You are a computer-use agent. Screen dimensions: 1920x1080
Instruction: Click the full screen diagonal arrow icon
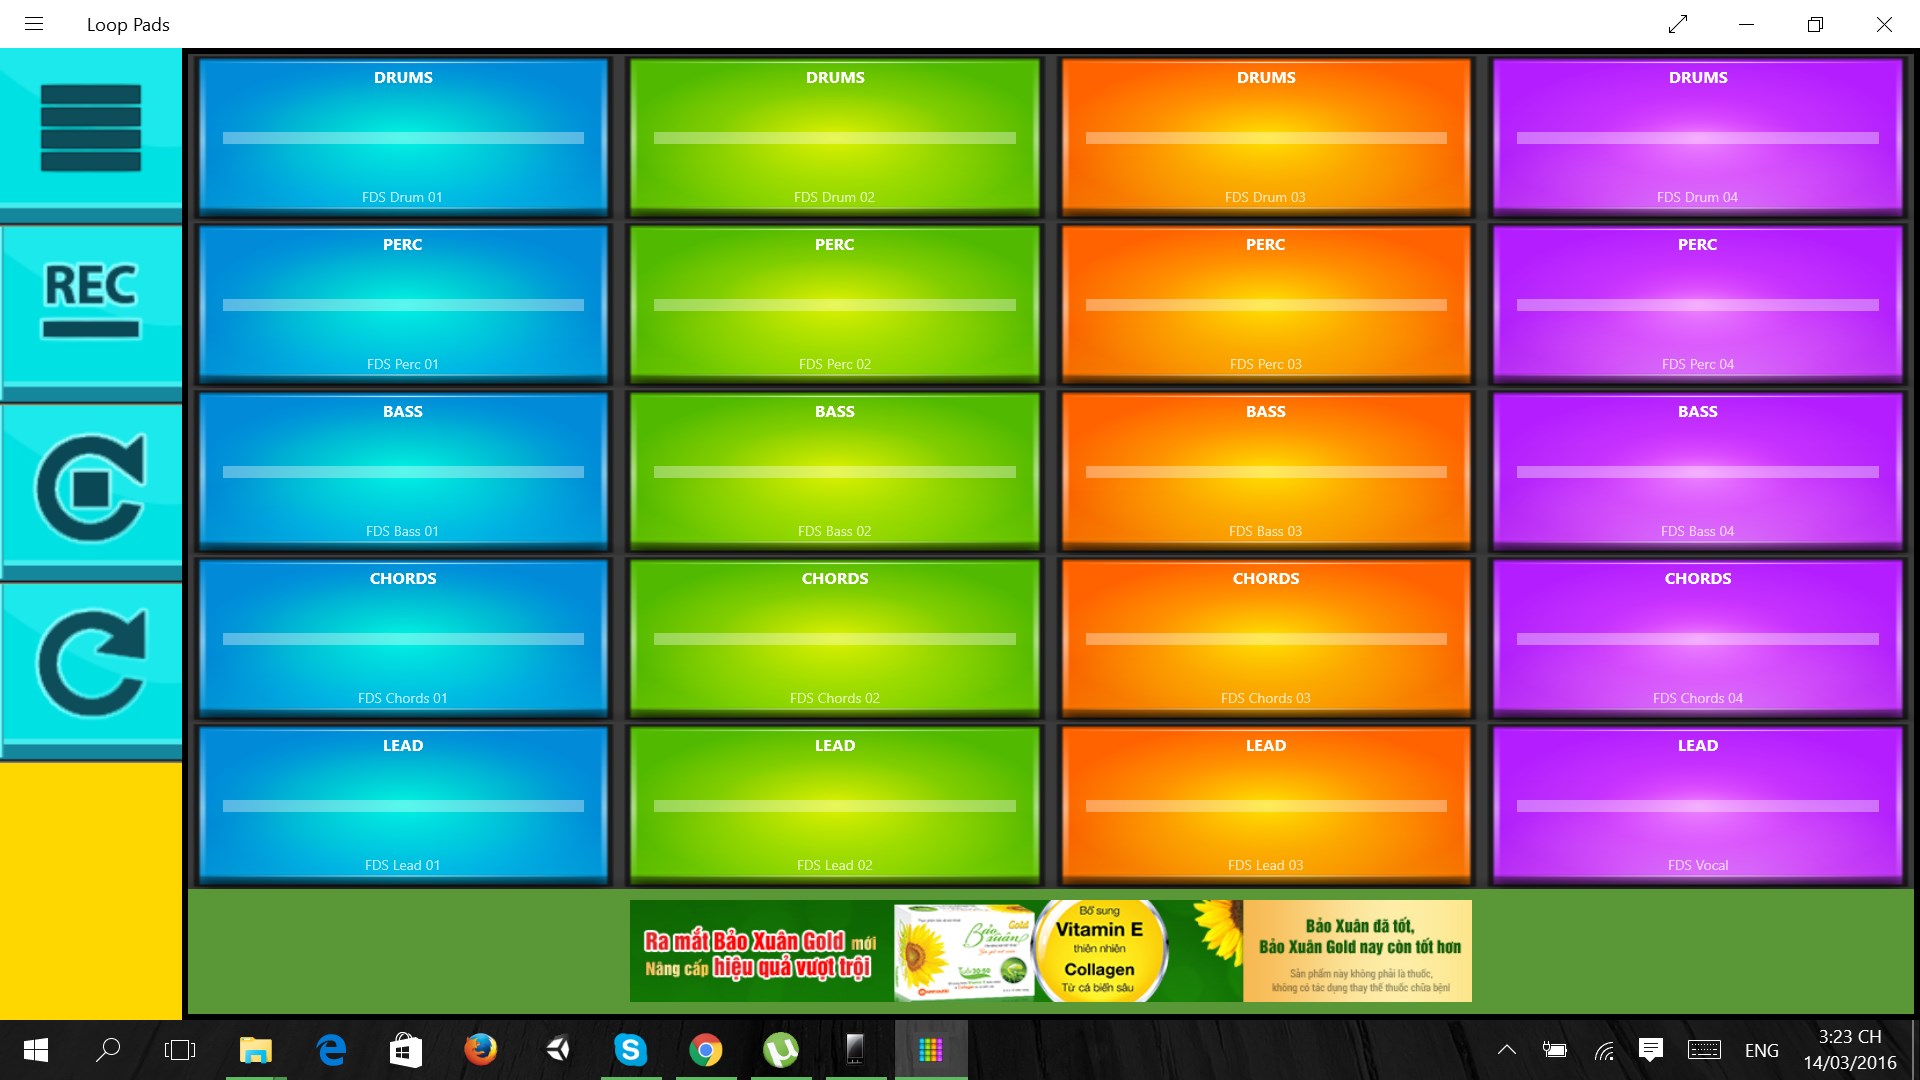1678,23
